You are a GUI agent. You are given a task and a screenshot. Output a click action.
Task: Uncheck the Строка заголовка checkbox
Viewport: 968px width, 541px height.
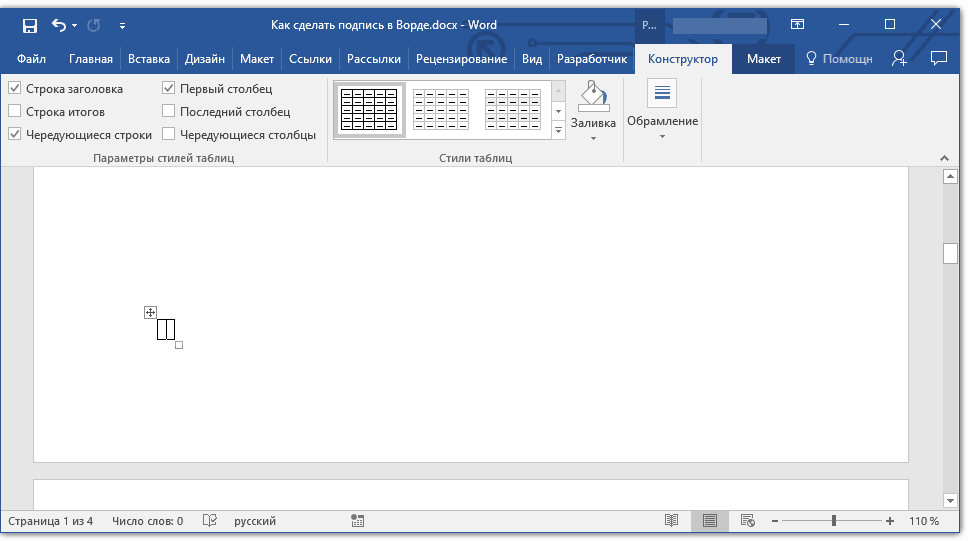(x=15, y=88)
